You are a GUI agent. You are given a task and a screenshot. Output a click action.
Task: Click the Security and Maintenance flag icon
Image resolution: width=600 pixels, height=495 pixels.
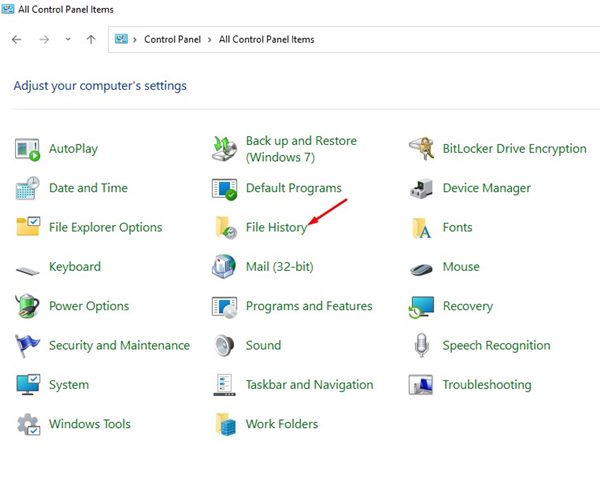coord(27,345)
